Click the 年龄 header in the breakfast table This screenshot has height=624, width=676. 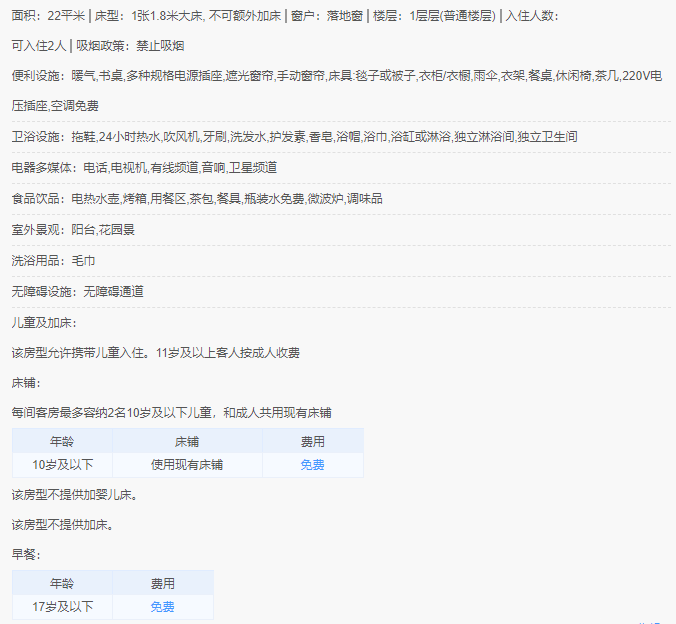click(62, 583)
